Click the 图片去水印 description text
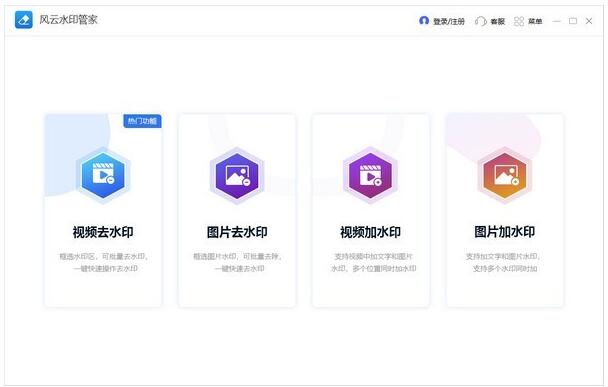 coord(238,263)
